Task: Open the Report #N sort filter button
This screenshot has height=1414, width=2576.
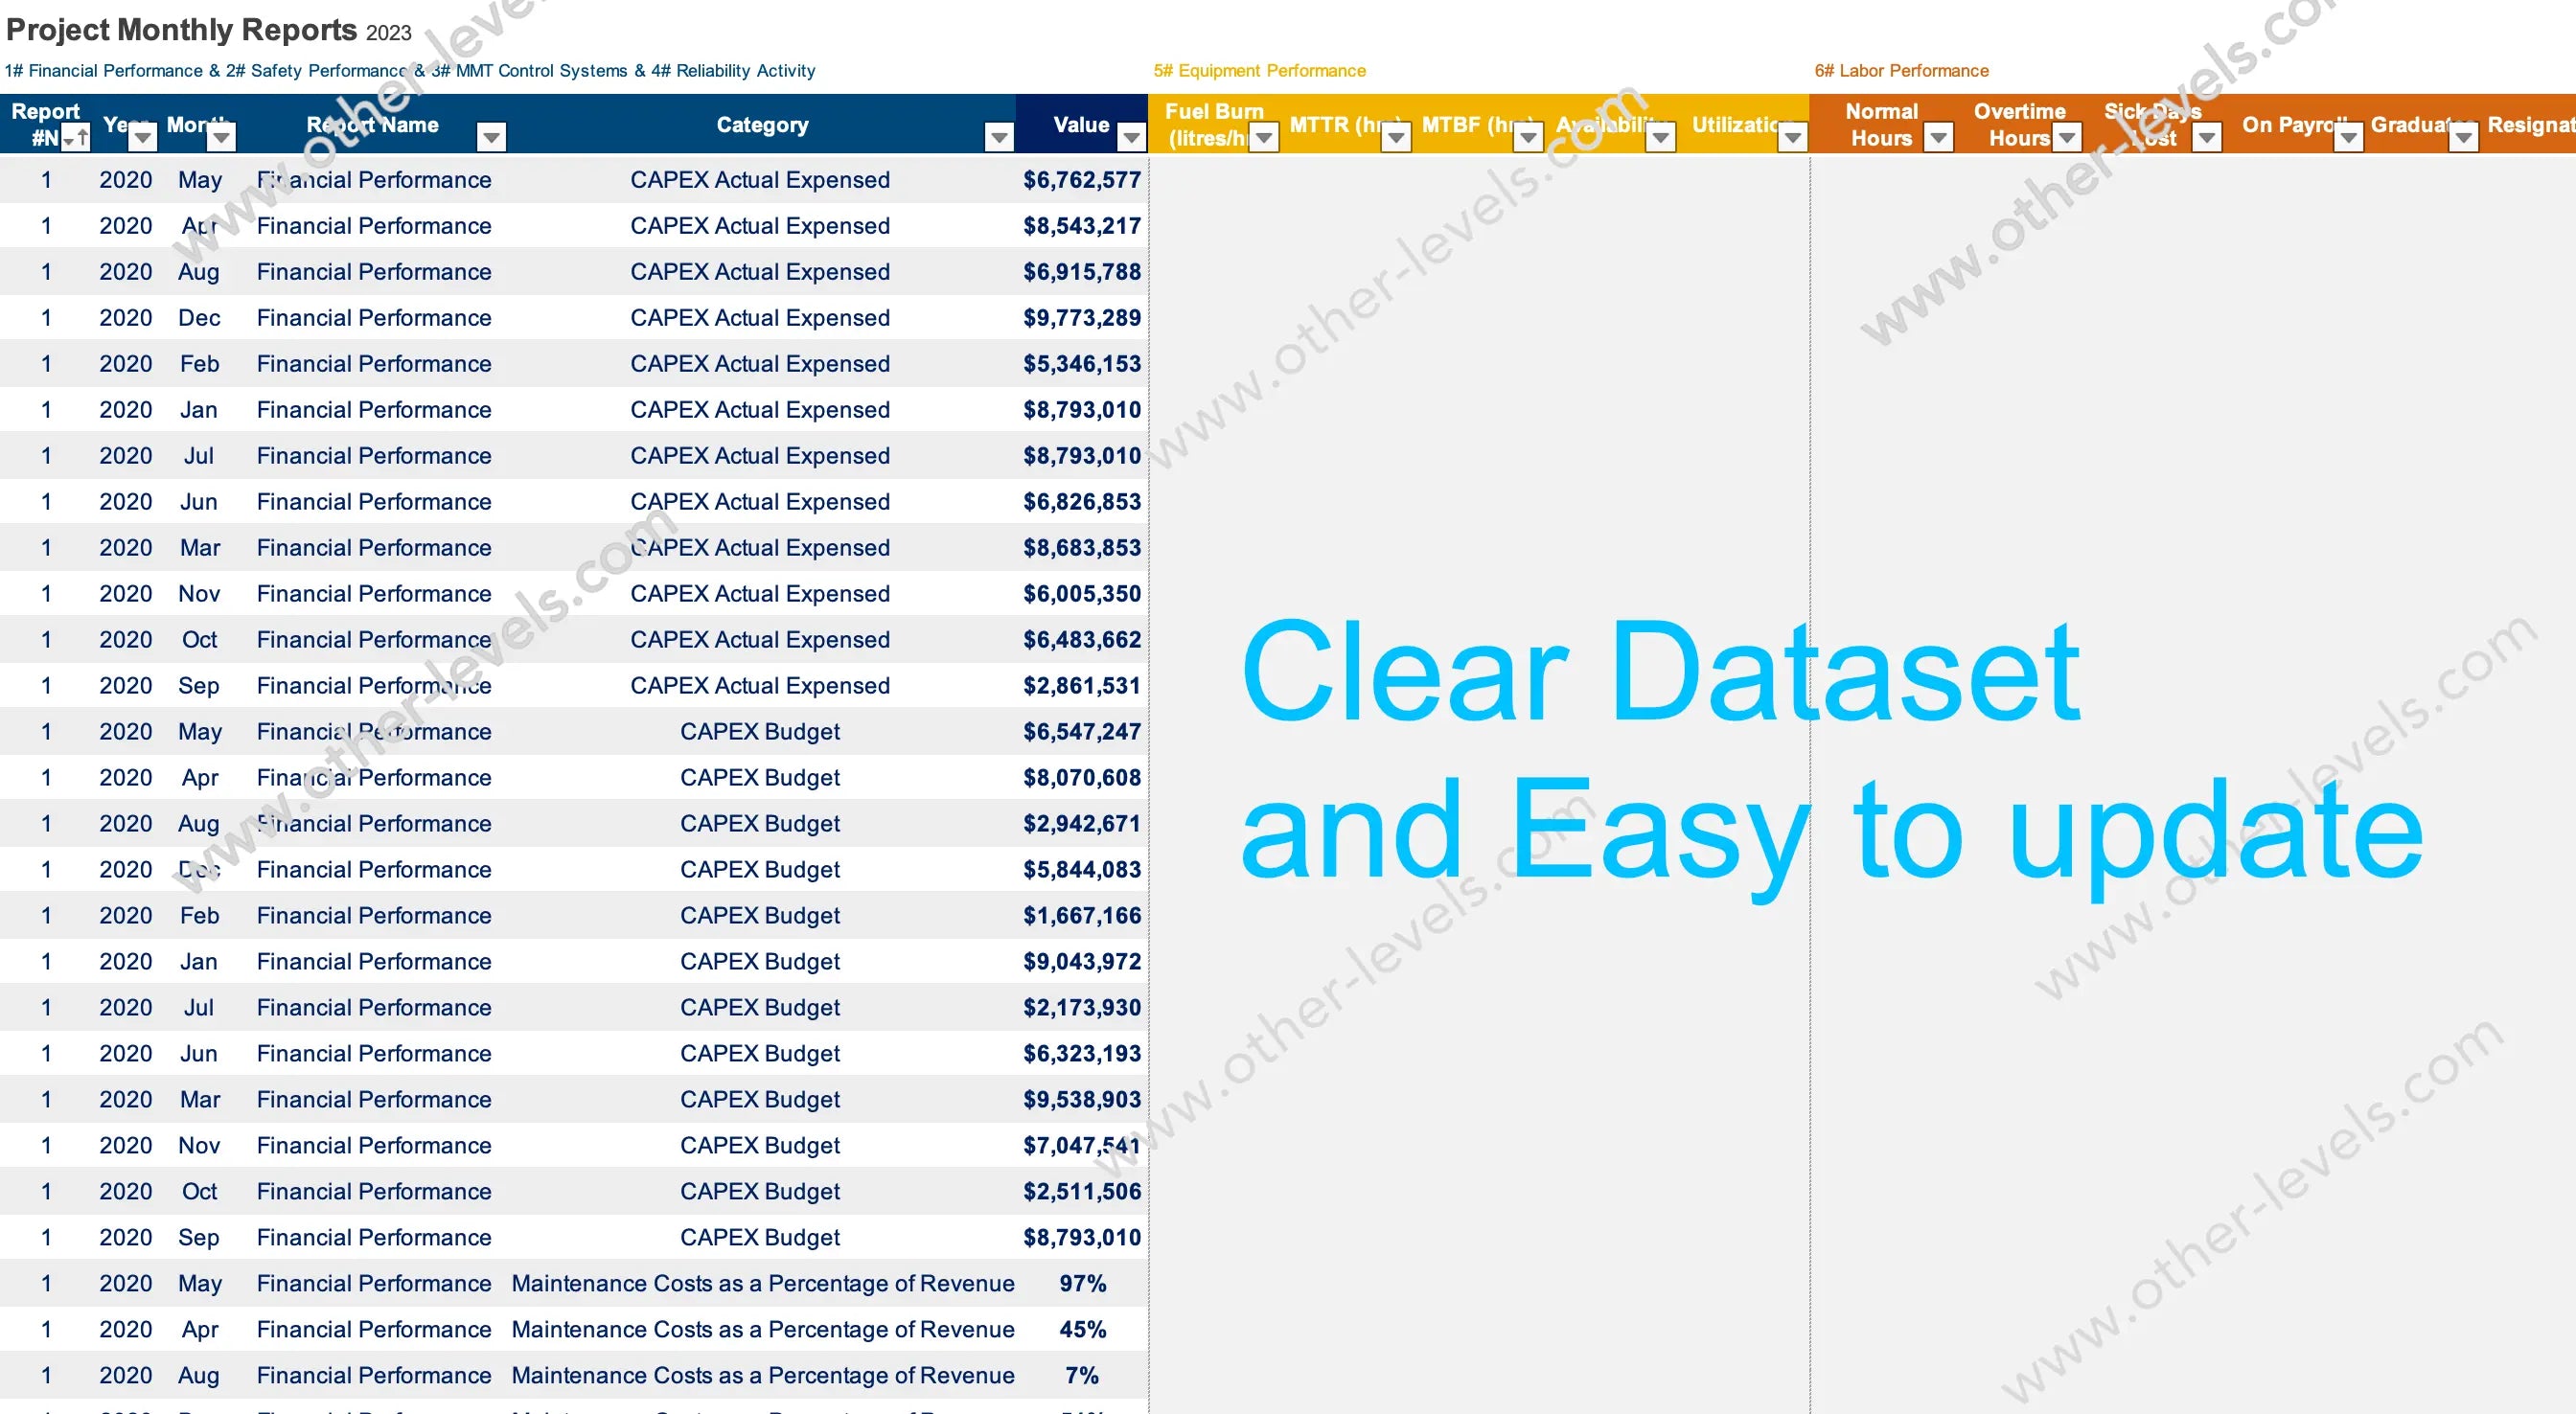Action: [x=76, y=138]
